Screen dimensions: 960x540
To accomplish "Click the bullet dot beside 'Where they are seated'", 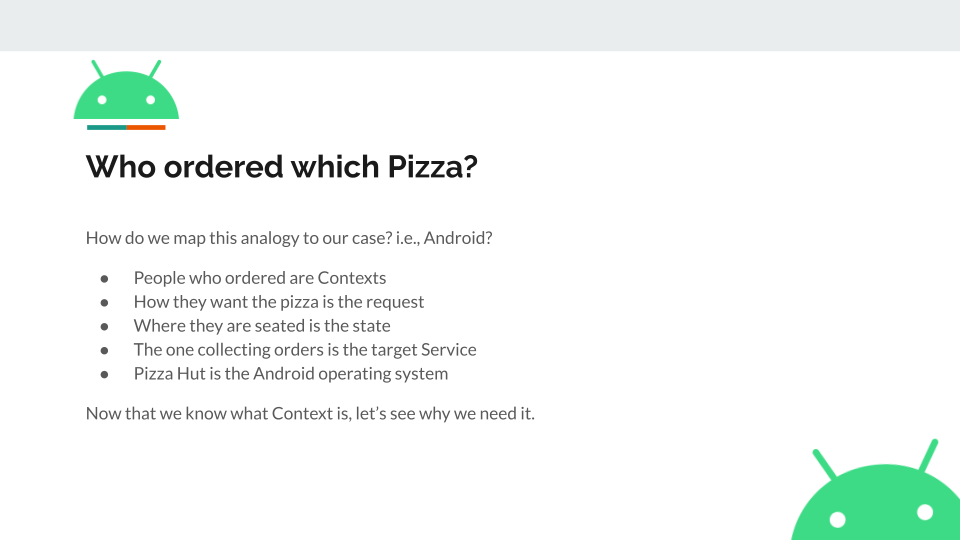I will (x=105, y=326).
